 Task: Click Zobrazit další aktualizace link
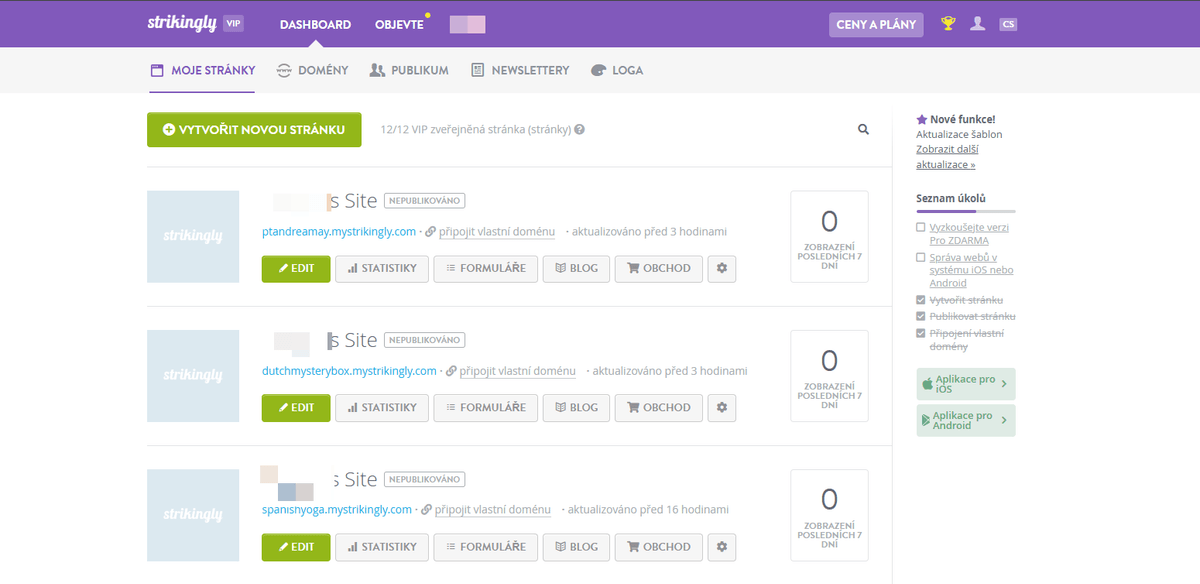tap(946, 157)
